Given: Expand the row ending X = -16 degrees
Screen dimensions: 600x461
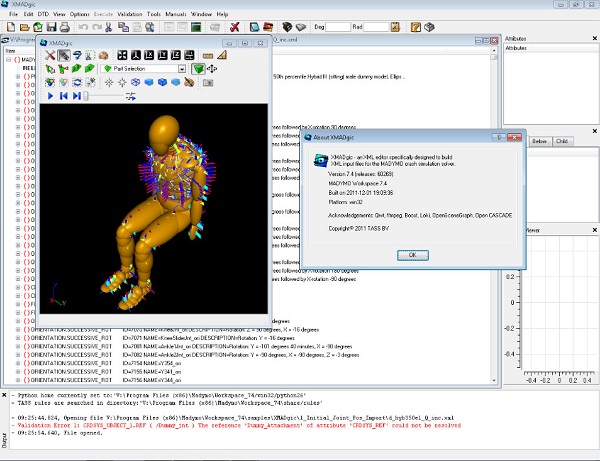Looking at the screenshot, I should [18, 330].
